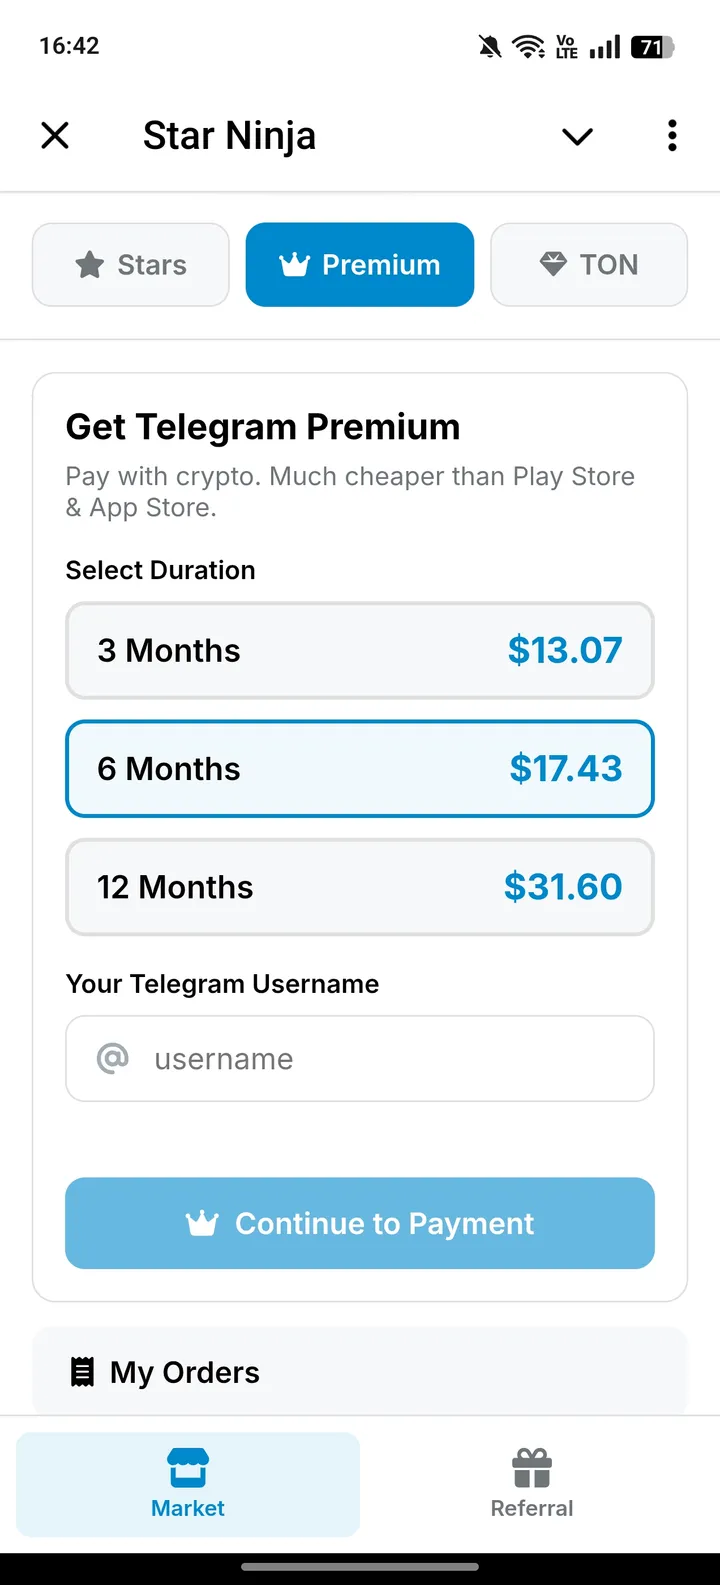720x1585 pixels.
Task: Click the My Orders receipt icon
Action: pos(83,1372)
